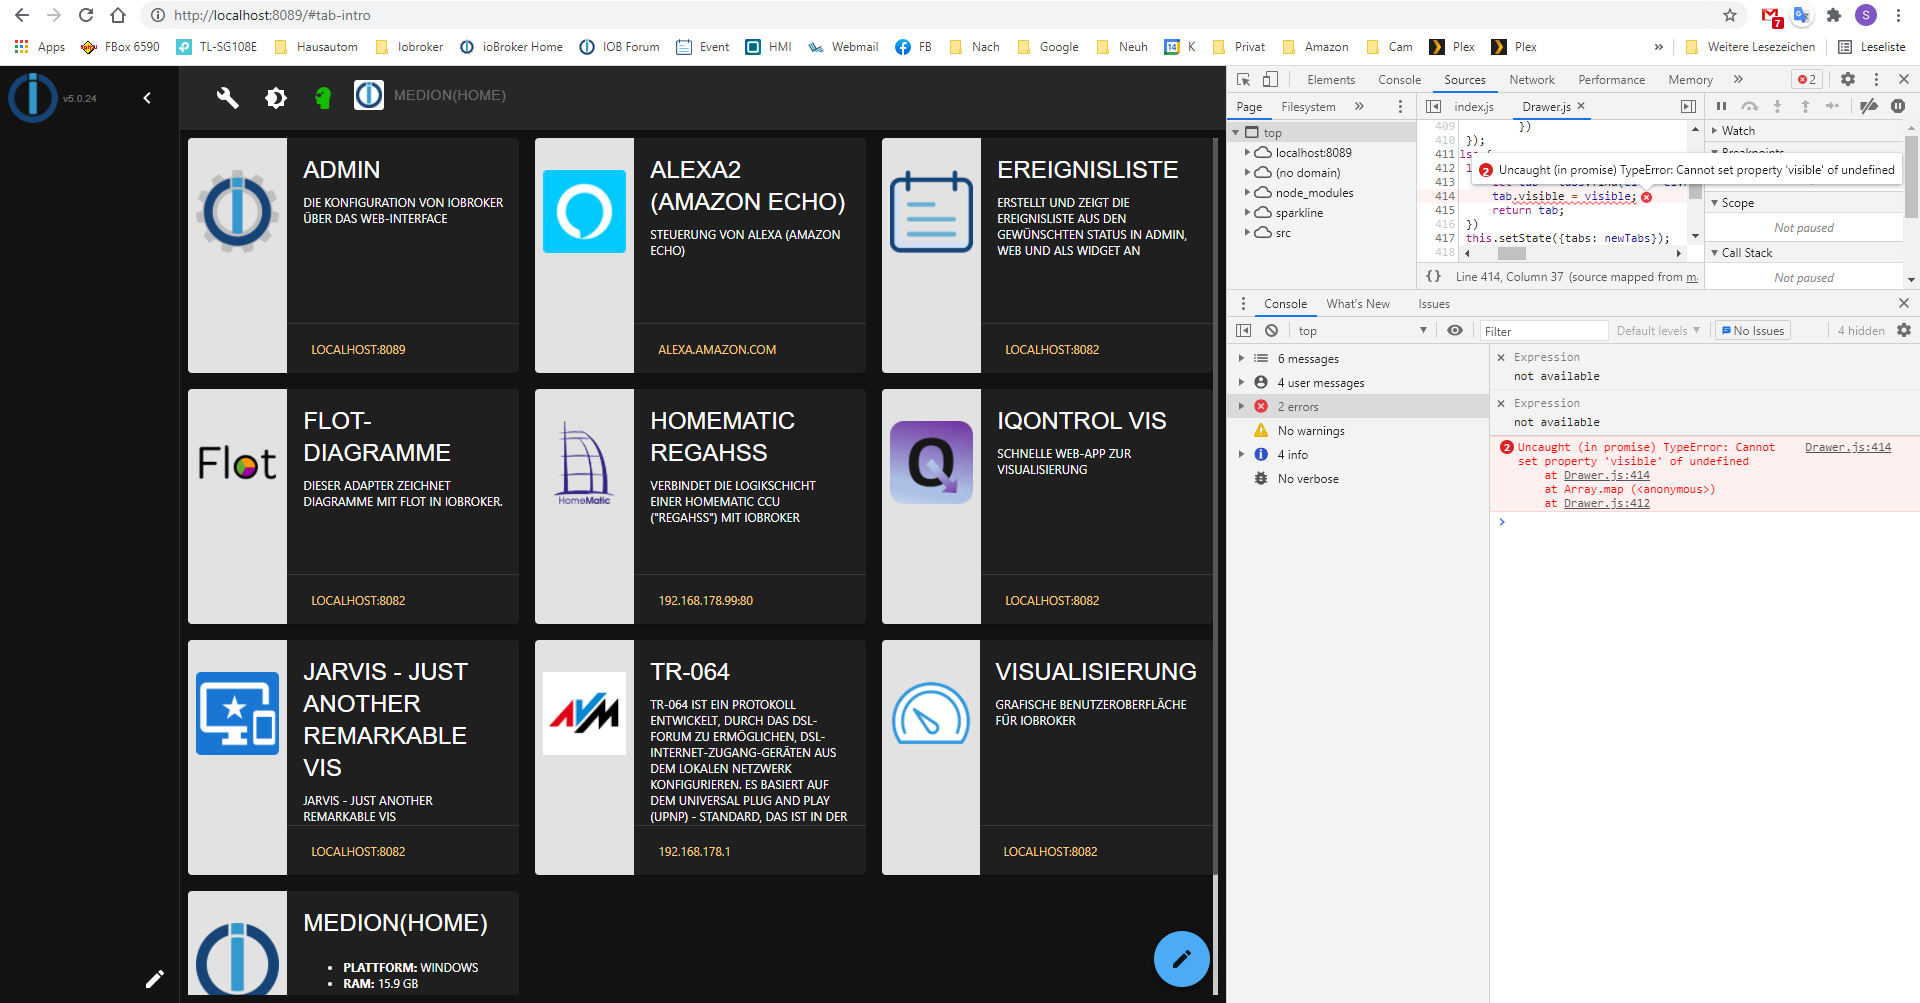Toggle the debugger sidebar pane icon
Viewport: 1920px width, 1003px height.
(1688, 106)
